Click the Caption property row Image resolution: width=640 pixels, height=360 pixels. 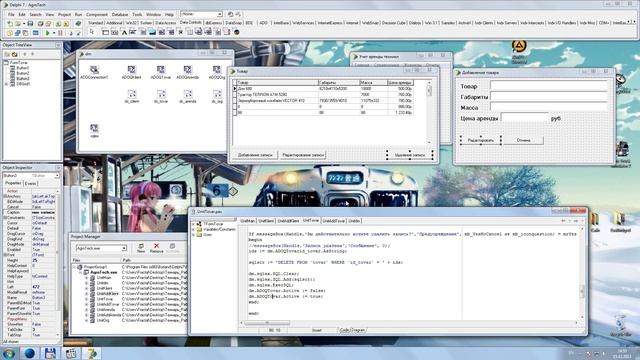point(30,212)
